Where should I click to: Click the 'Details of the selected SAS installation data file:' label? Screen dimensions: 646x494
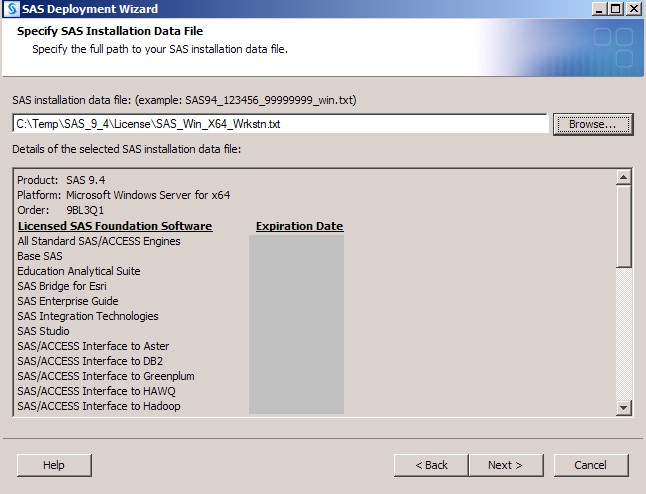tap(126, 149)
